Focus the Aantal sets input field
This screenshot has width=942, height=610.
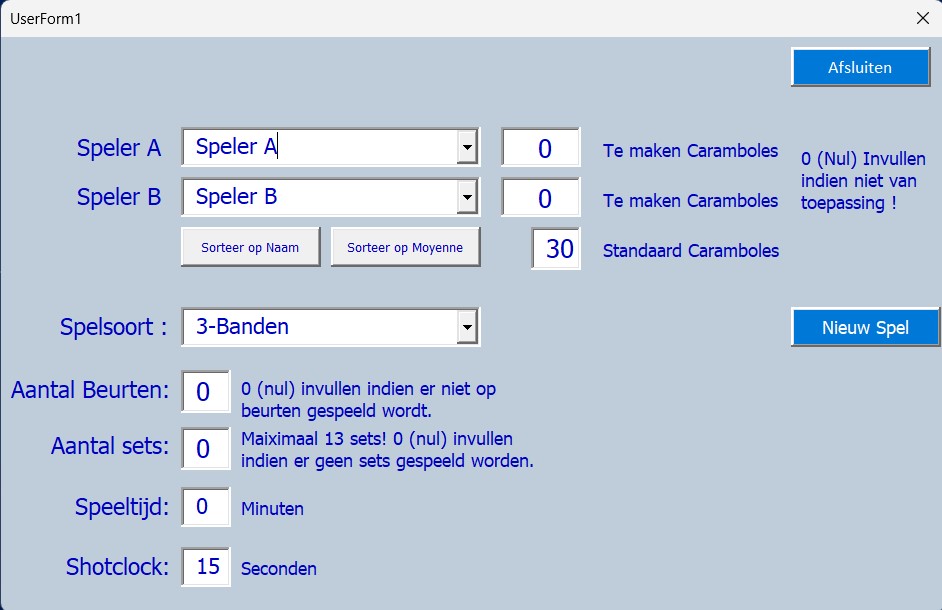coord(205,448)
